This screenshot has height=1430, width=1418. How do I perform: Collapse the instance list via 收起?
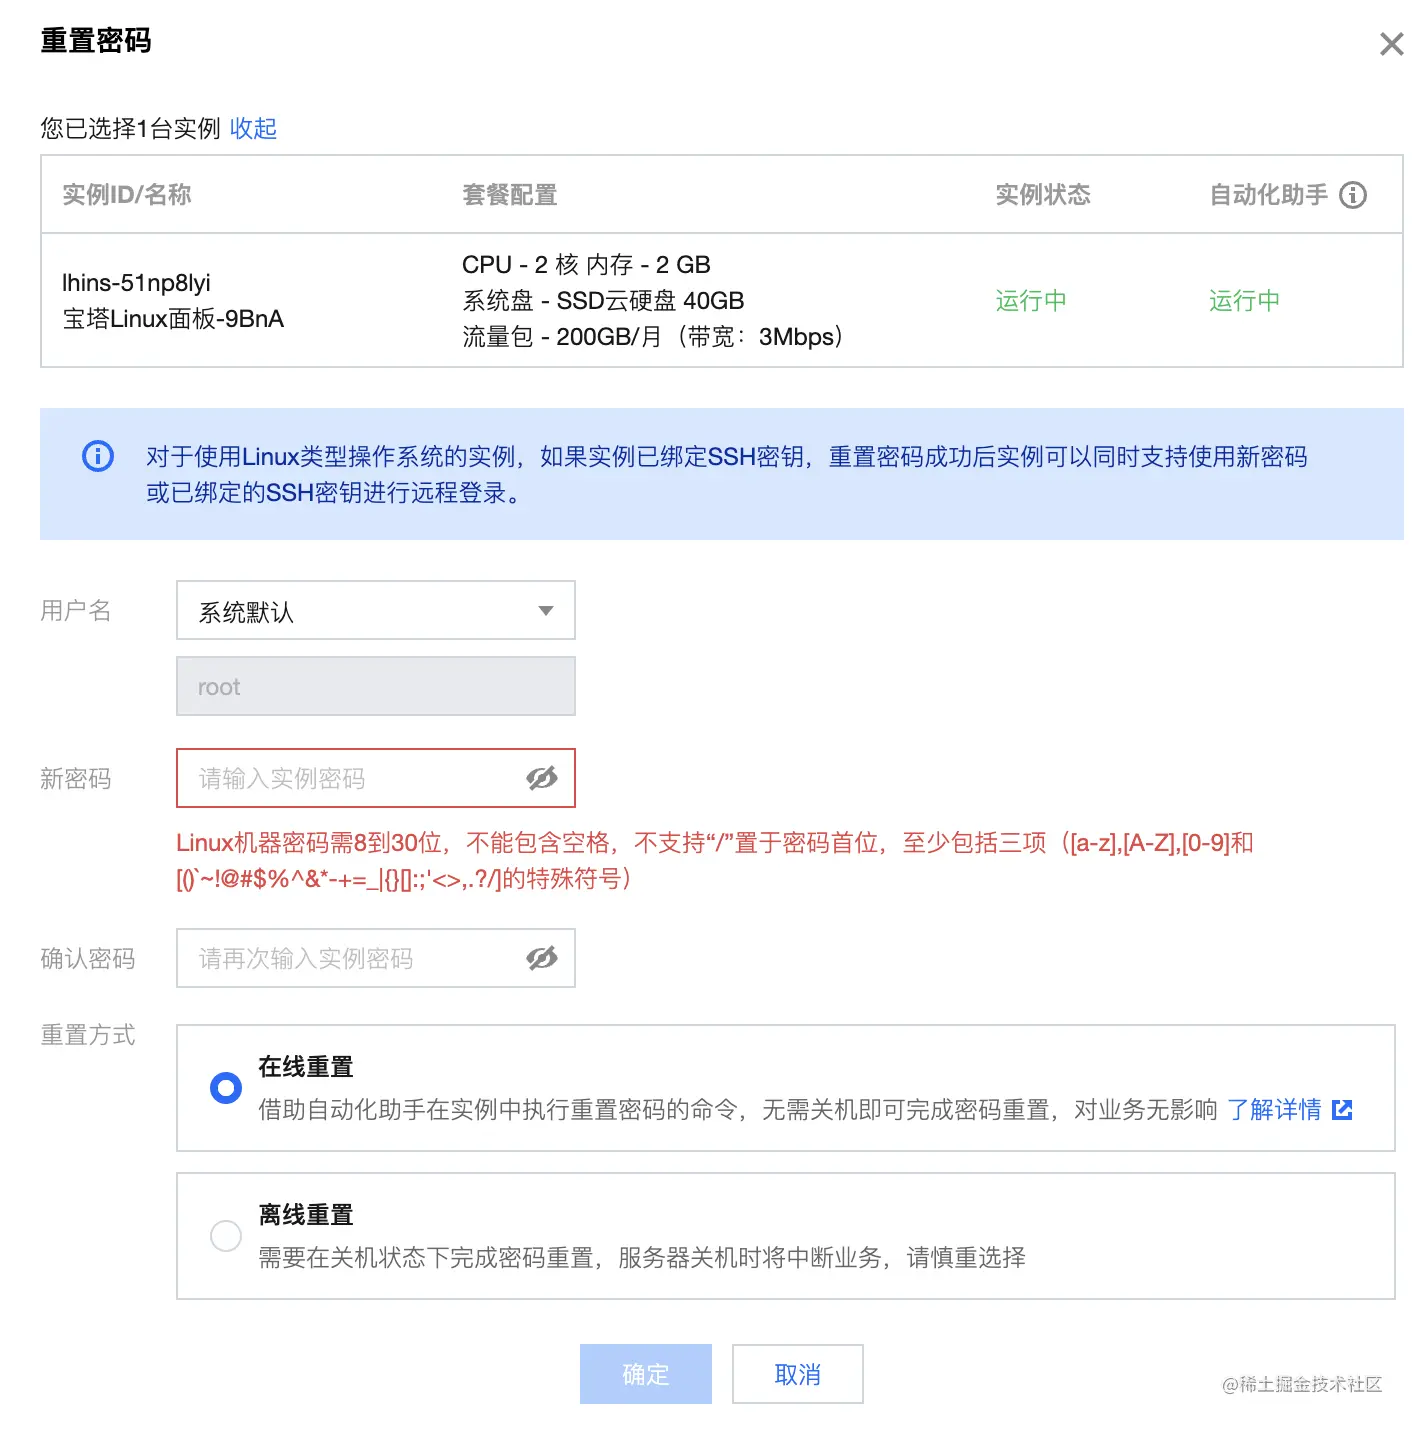(x=253, y=128)
